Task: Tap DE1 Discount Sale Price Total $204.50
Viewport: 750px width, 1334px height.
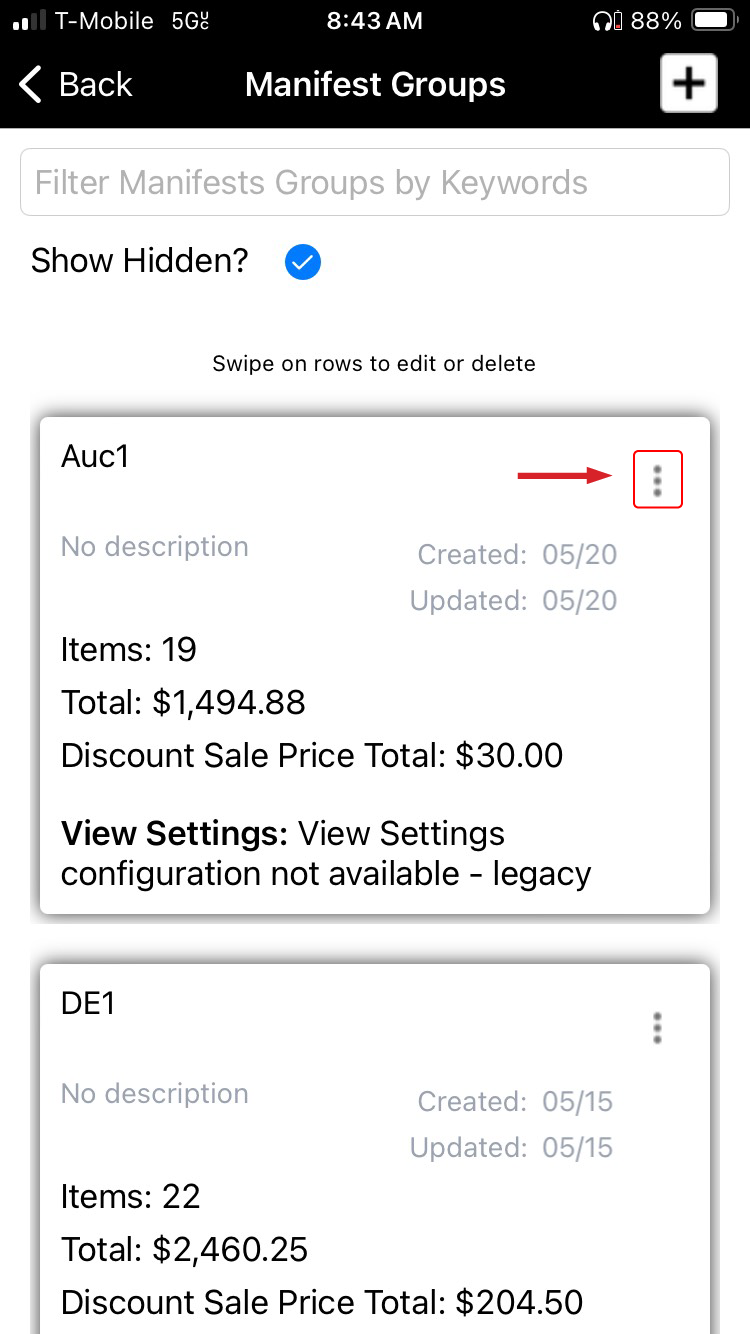Action: [x=321, y=1302]
